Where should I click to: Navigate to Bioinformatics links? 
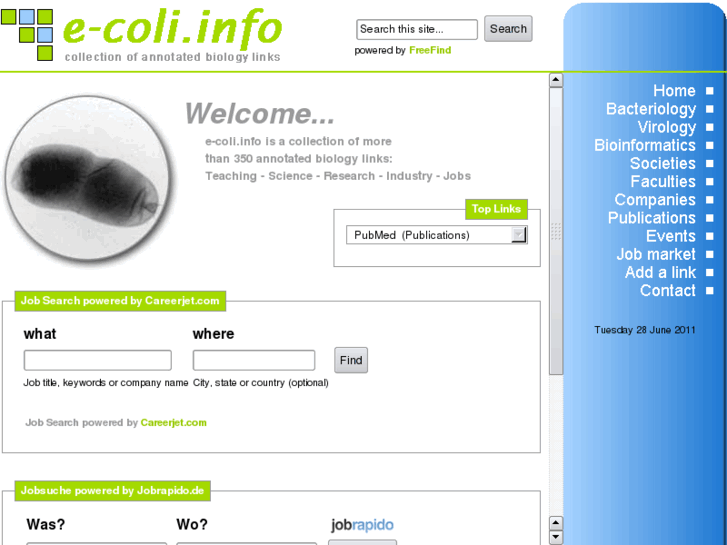click(645, 145)
